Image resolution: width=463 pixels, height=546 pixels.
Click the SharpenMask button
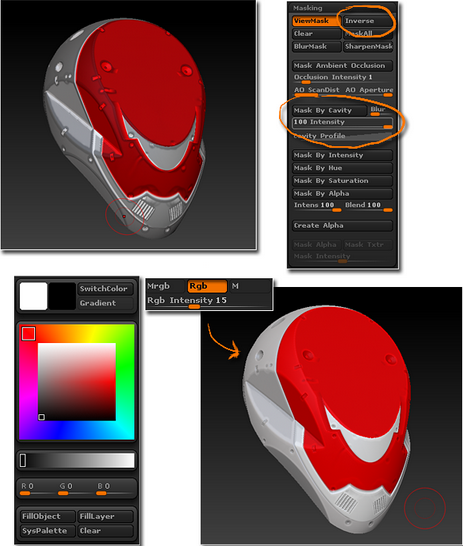coord(368,47)
